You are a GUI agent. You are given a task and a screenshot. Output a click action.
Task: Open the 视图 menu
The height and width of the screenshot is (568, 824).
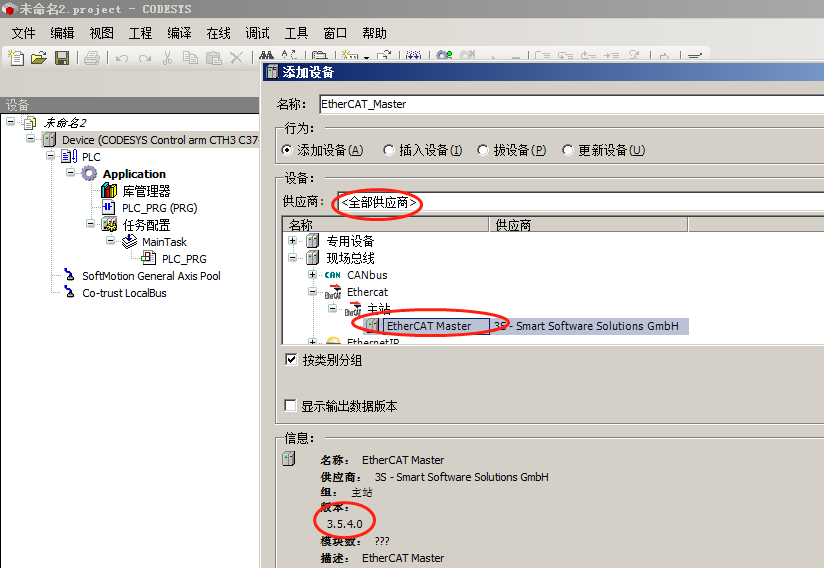point(101,33)
